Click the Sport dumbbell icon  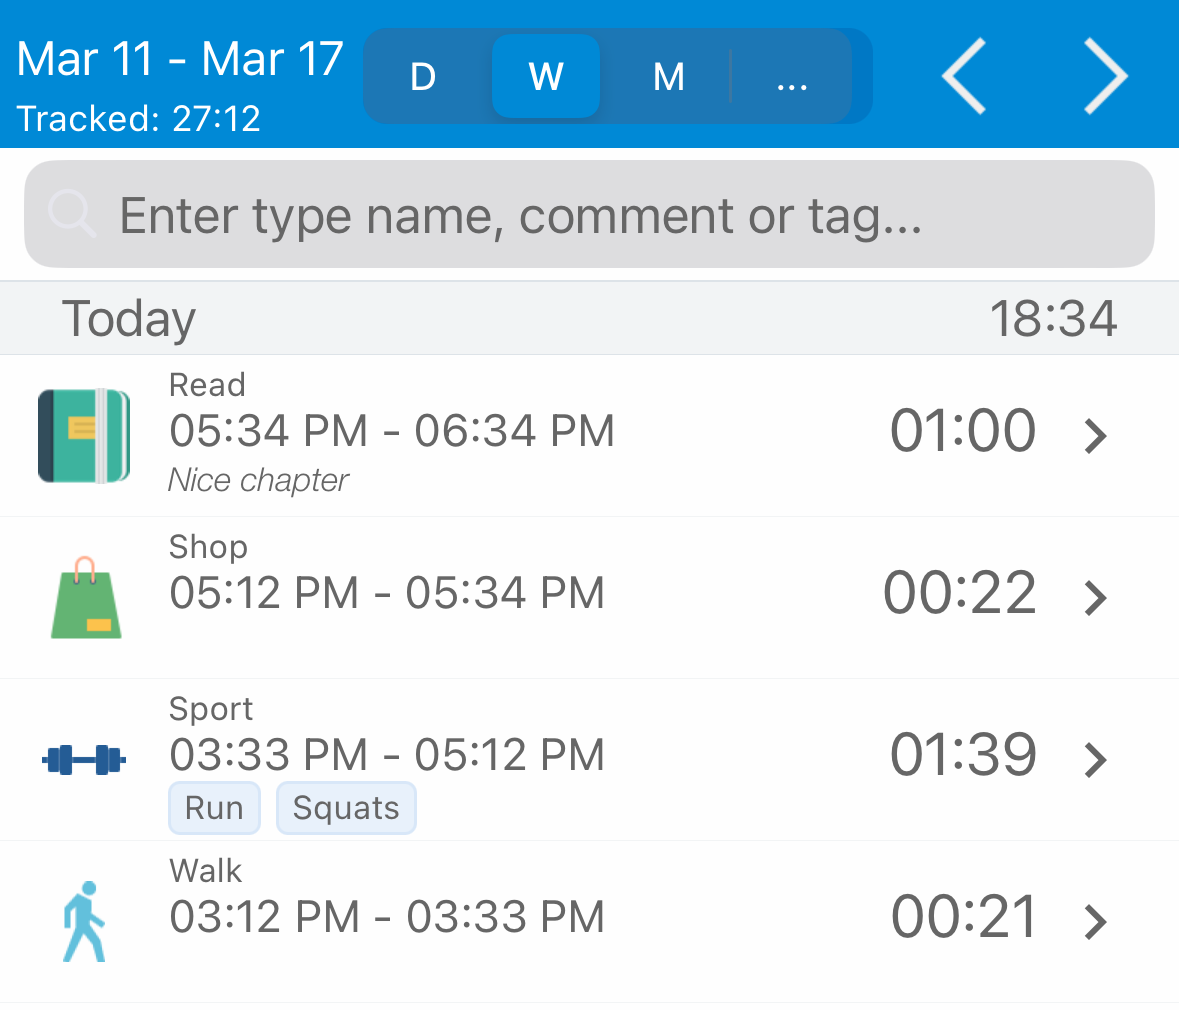(x=84, y=760)
